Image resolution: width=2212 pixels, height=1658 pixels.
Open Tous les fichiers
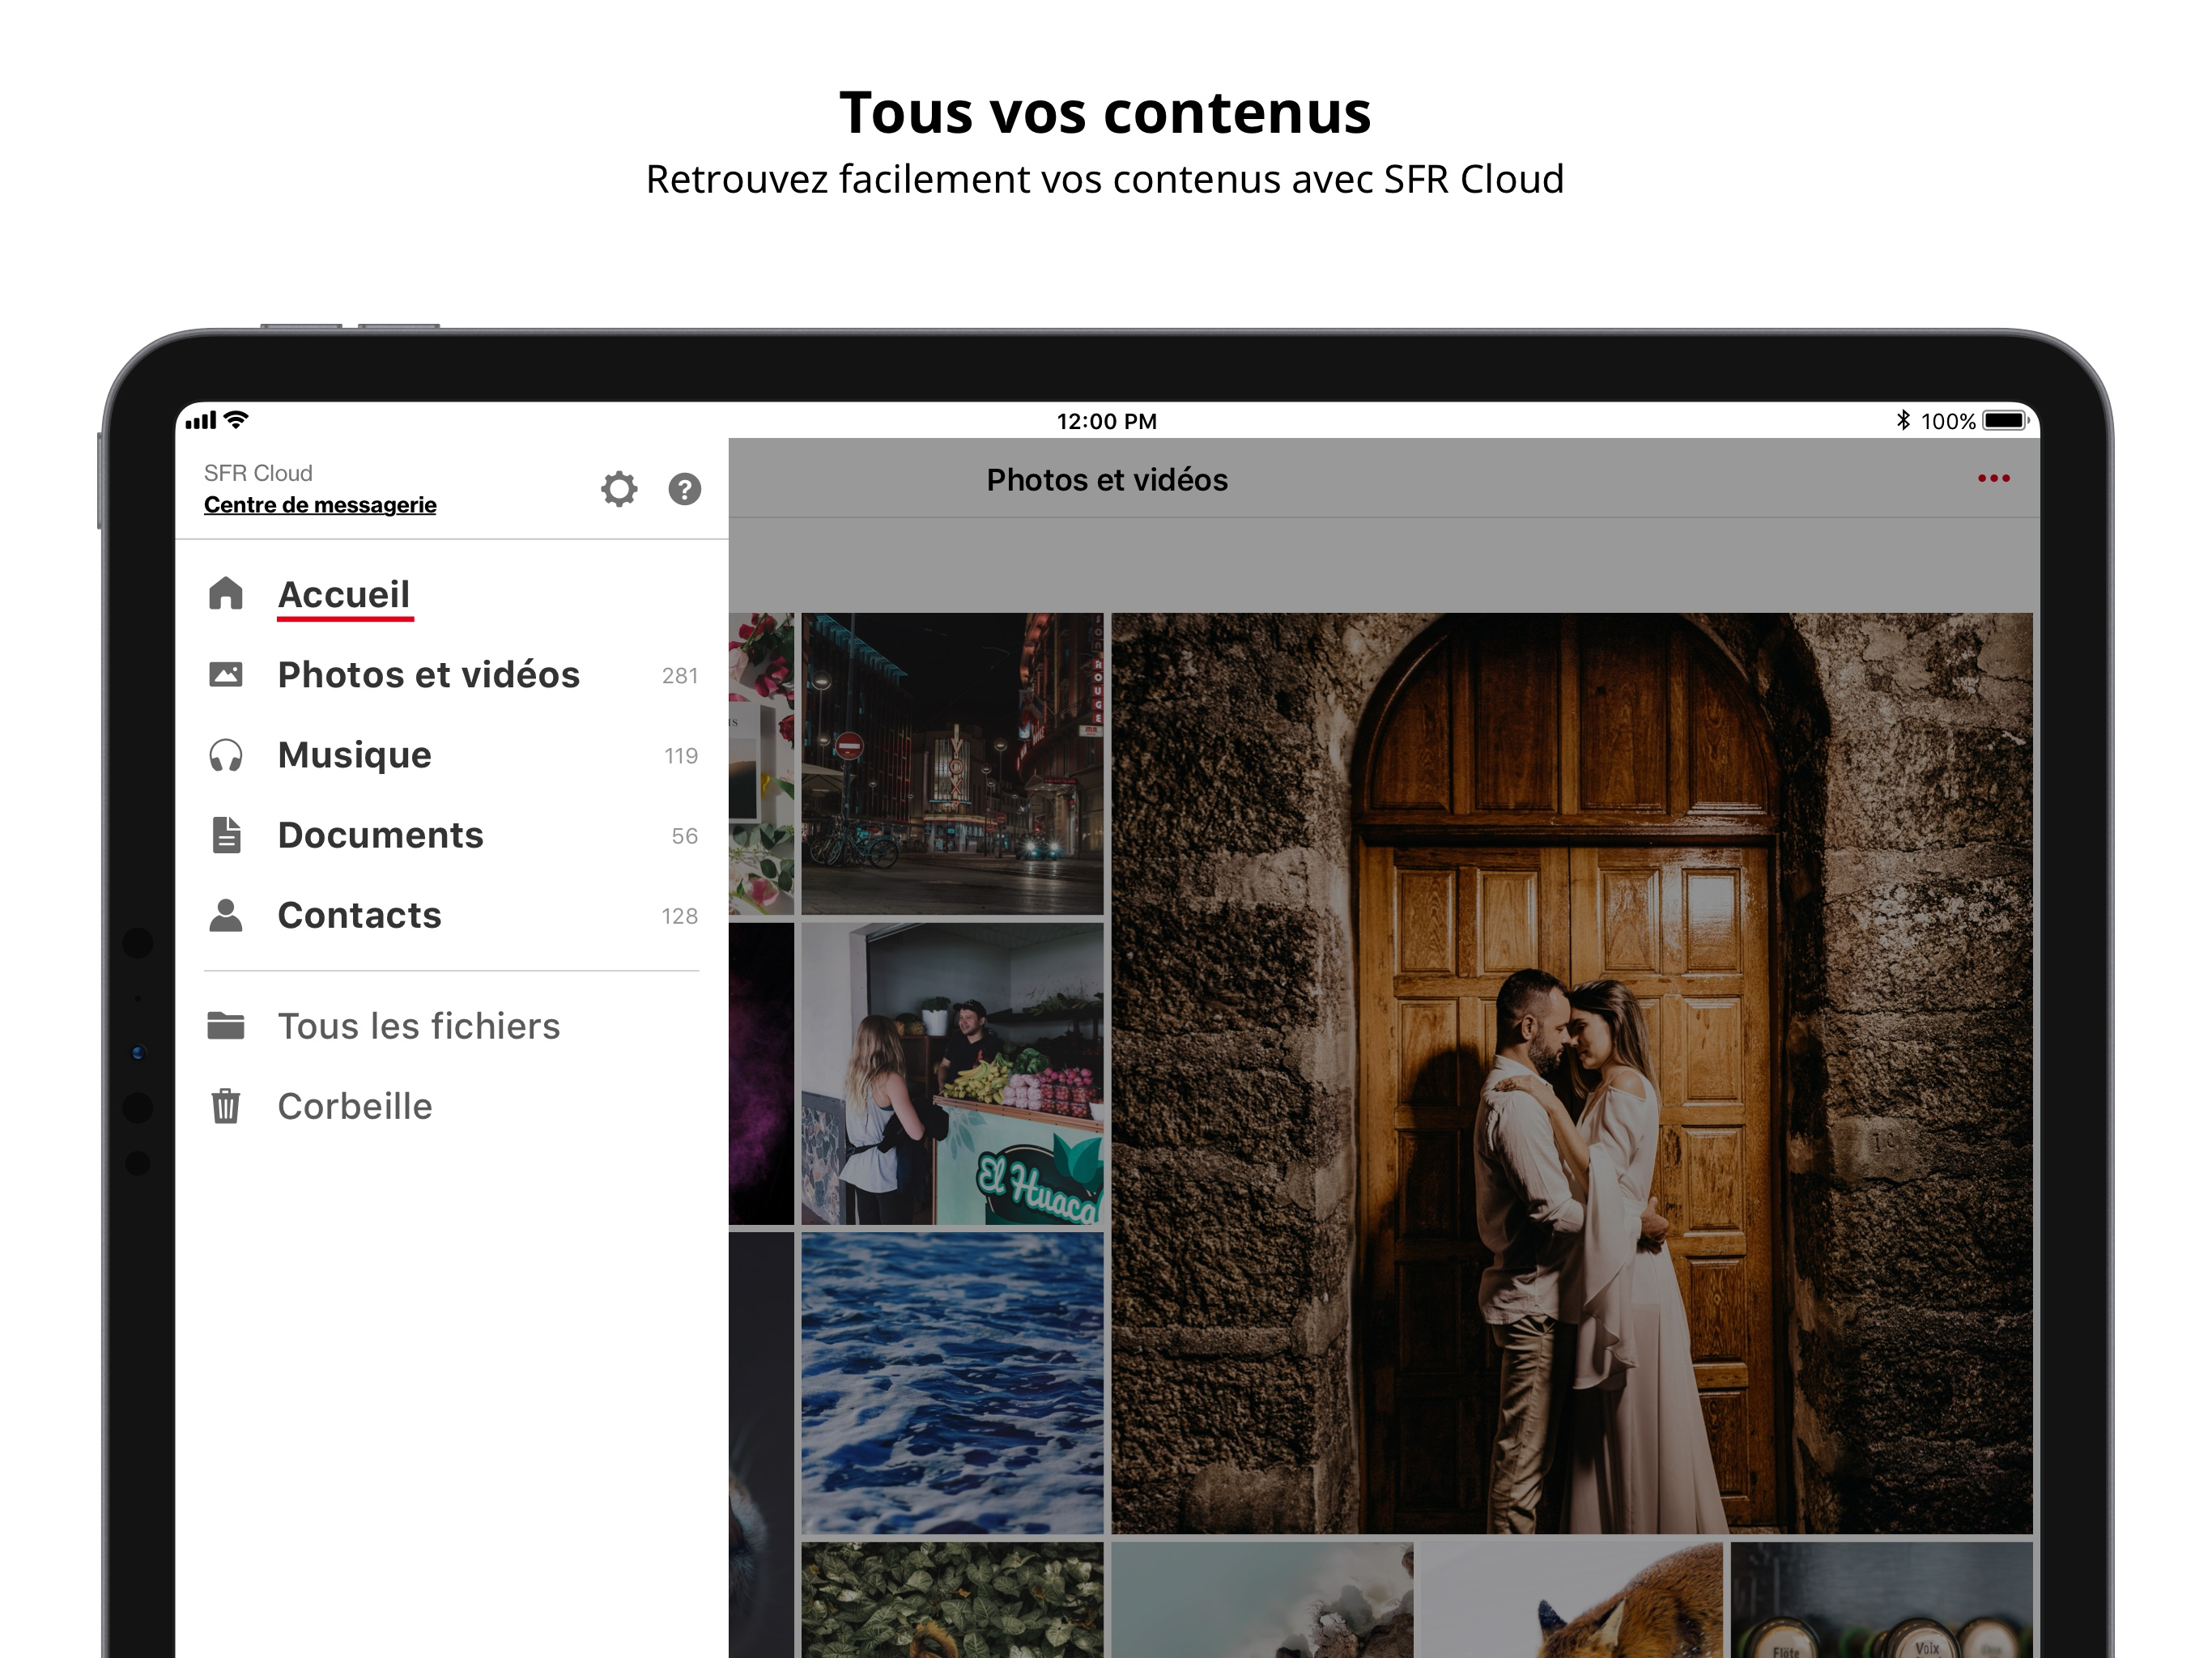point(418,1026)
